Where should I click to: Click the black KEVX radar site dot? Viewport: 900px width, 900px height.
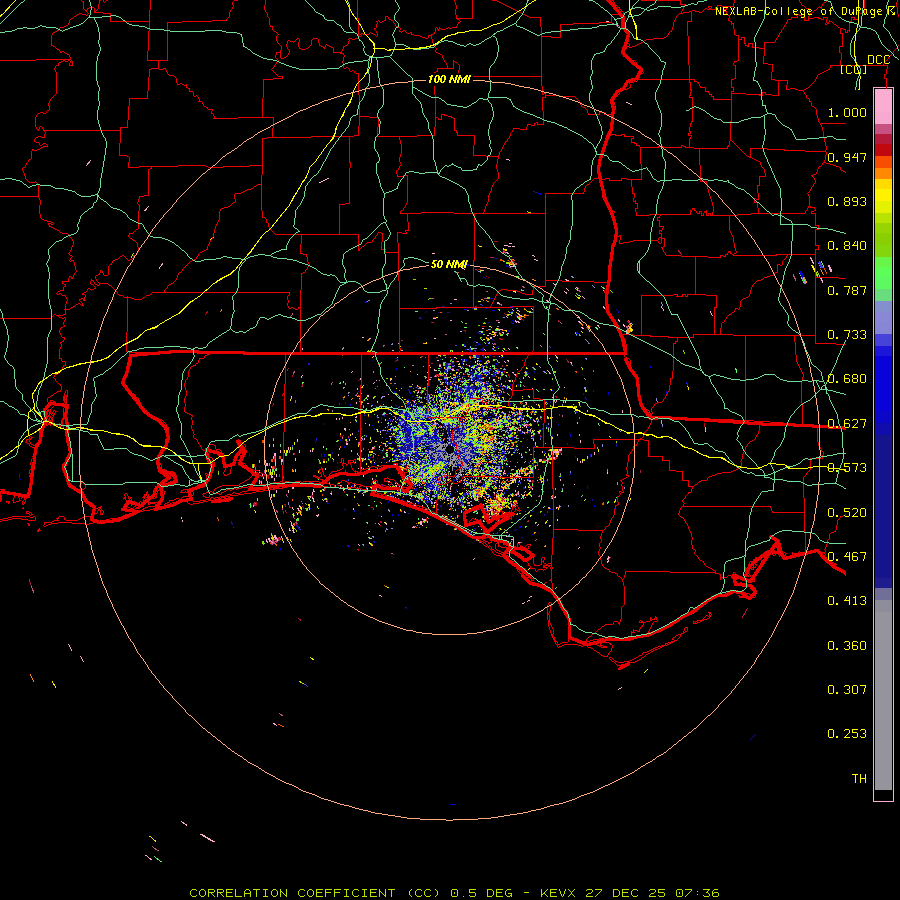pyautogui.click(x=450, y=450)
